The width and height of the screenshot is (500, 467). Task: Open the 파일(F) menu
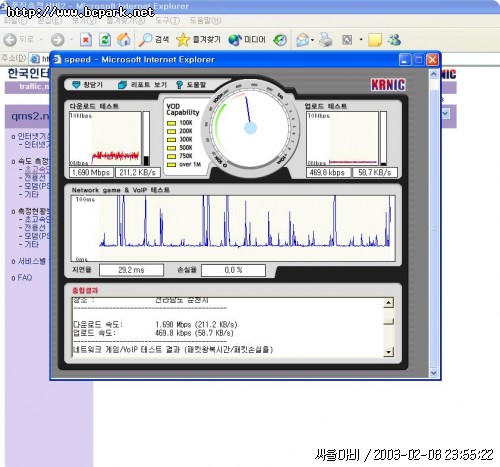pos(16,20)
